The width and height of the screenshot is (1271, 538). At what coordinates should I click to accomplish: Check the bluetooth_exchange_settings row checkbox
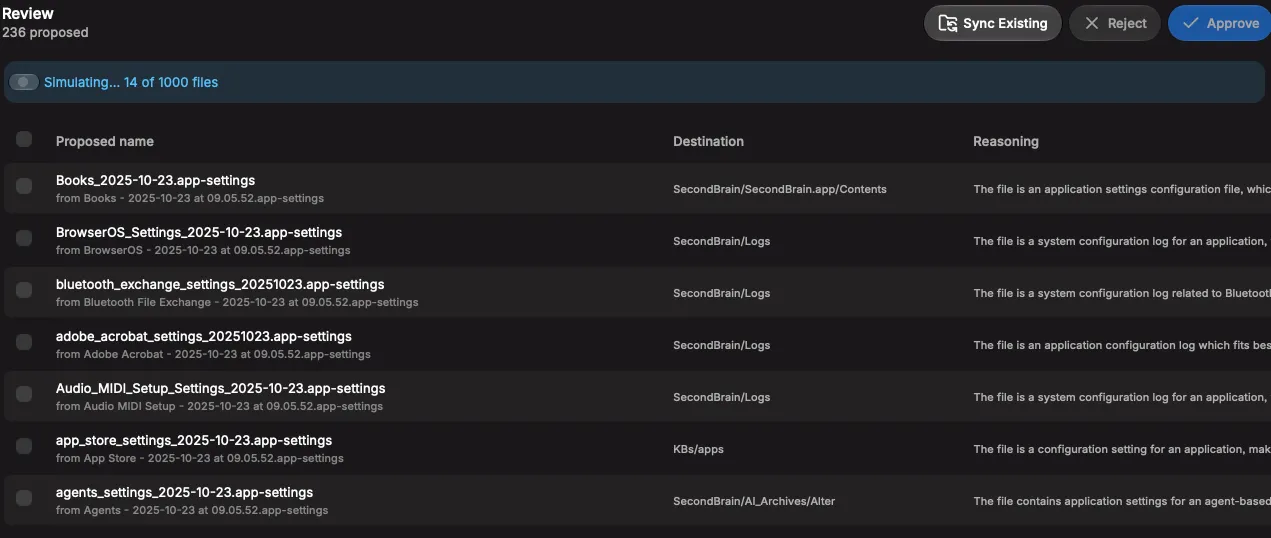click(x=24, y=290)
